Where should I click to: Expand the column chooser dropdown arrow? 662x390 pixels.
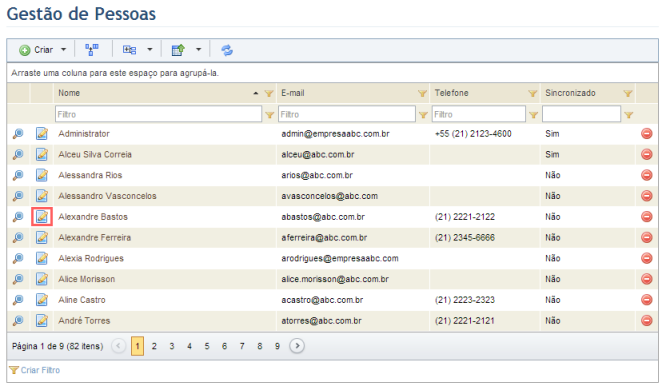click(149, 50)
